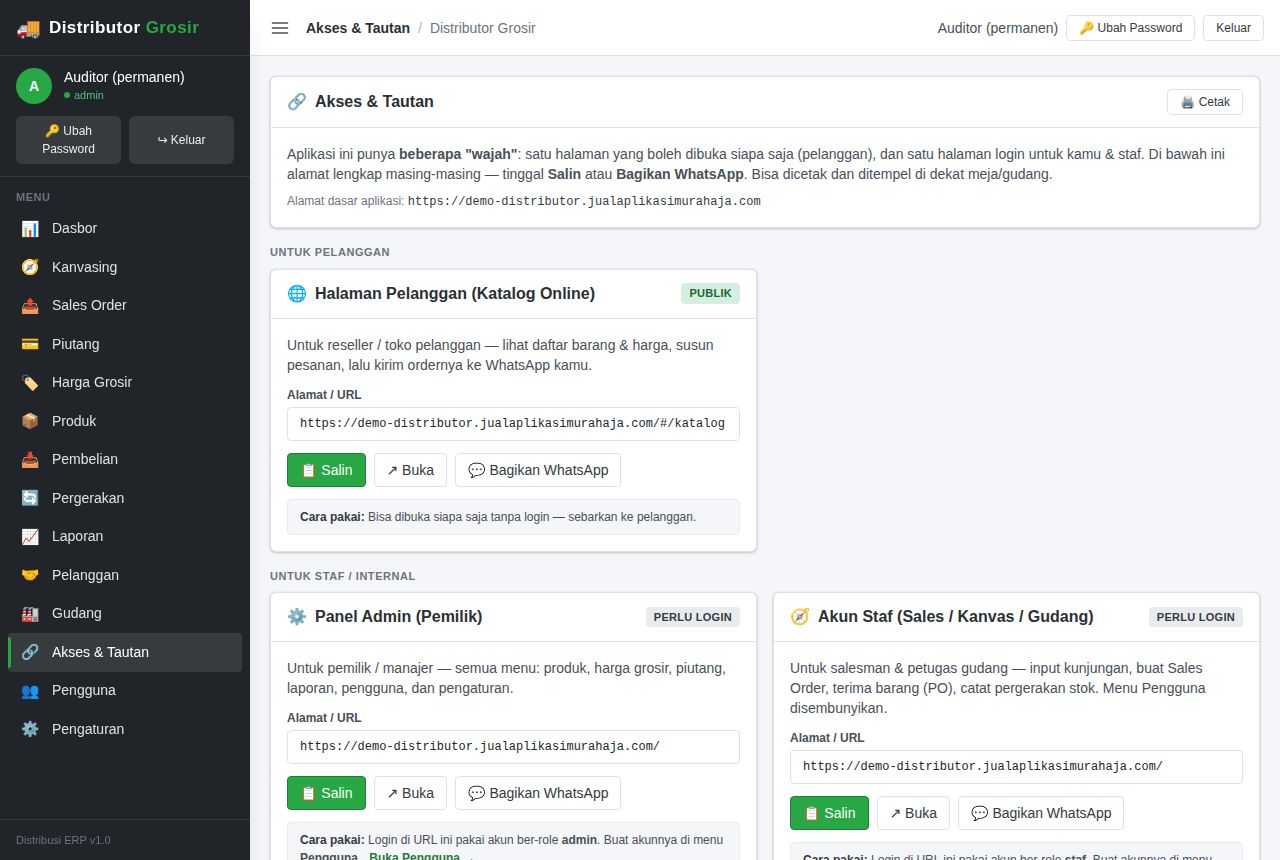Click the Pelanggan handshake icon
Viewport: 1280px width, 860px height.
click(x=30, y=575)
